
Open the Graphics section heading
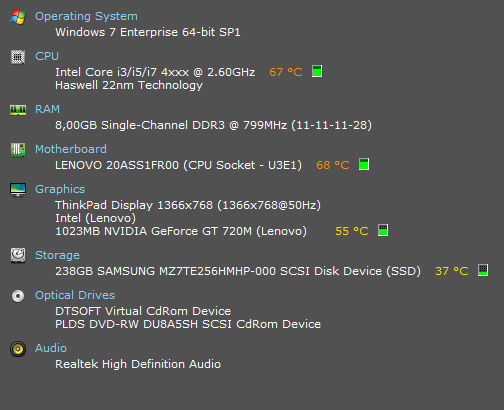coord(60,189)
